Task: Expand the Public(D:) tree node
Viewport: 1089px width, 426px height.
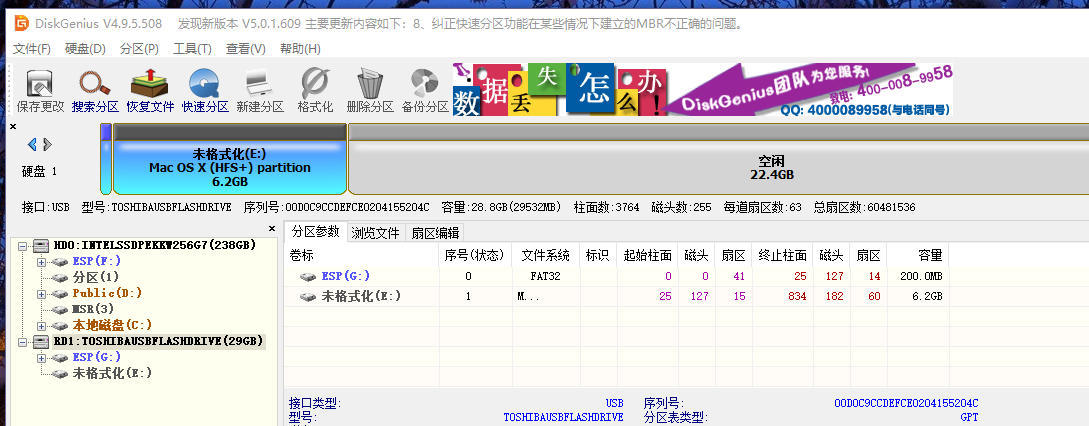Action: 42,294
